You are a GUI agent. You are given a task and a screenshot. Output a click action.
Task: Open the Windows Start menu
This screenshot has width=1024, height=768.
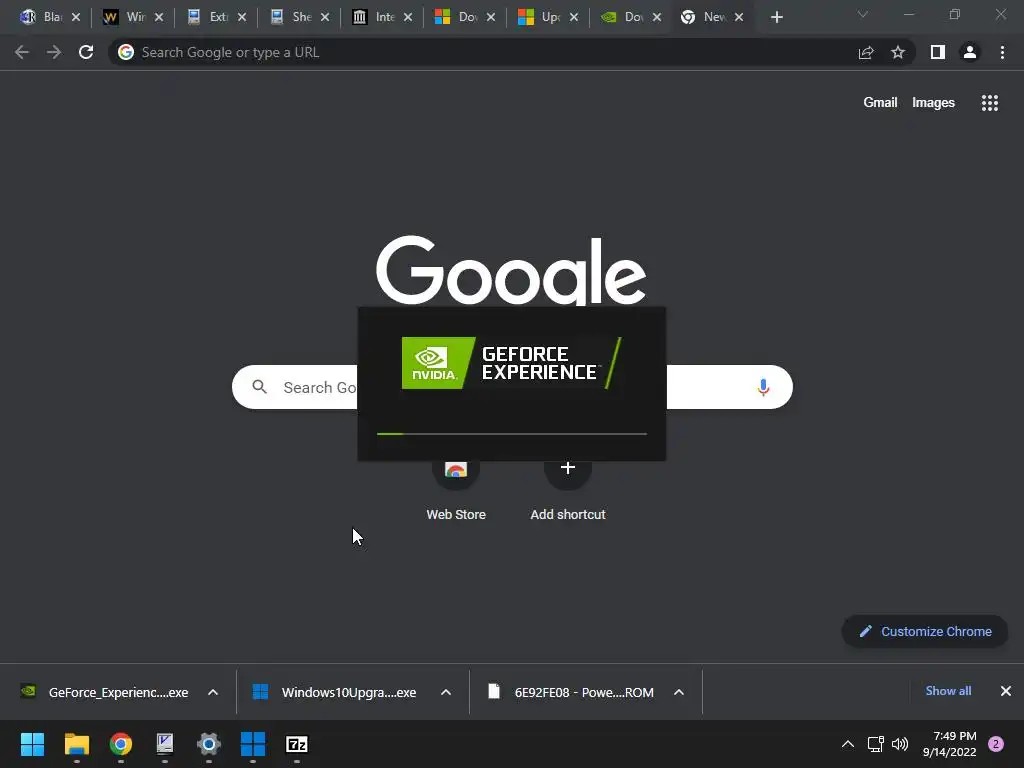(32, 744)
